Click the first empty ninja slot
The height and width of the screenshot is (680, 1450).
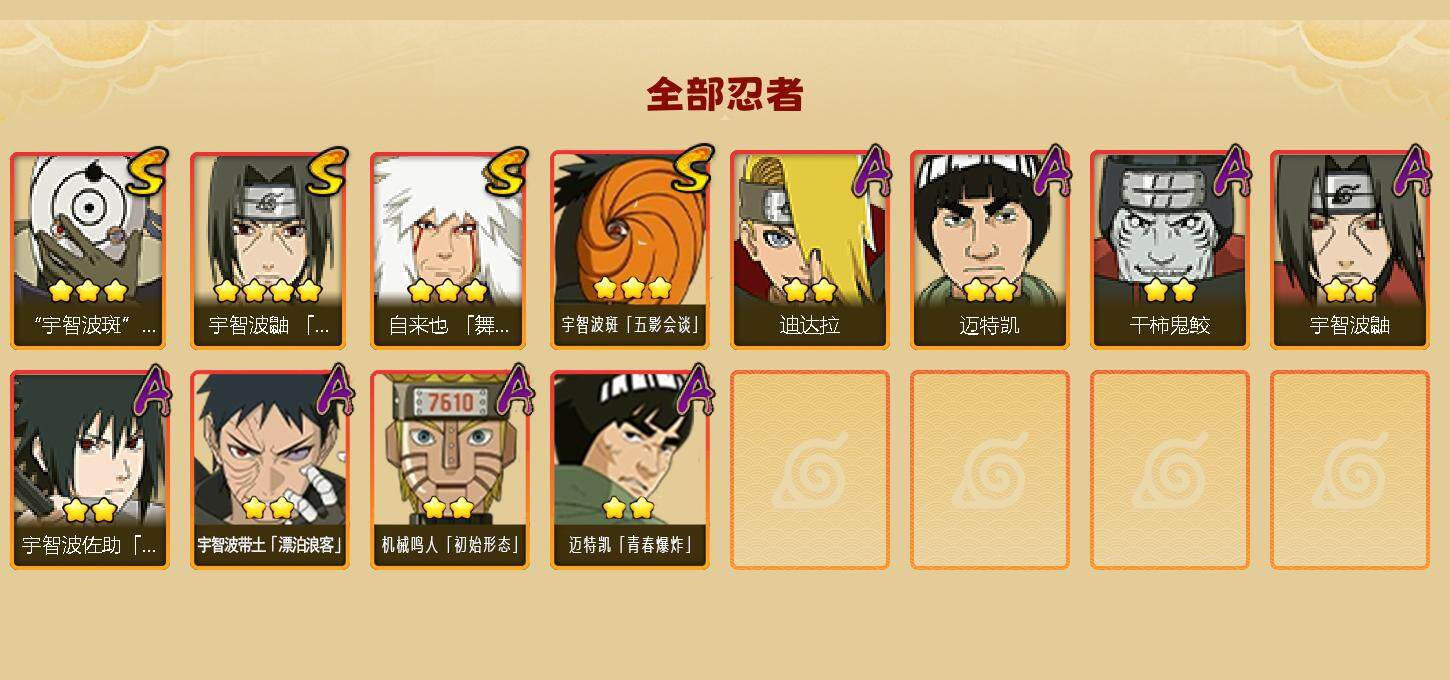click(810, 470)
